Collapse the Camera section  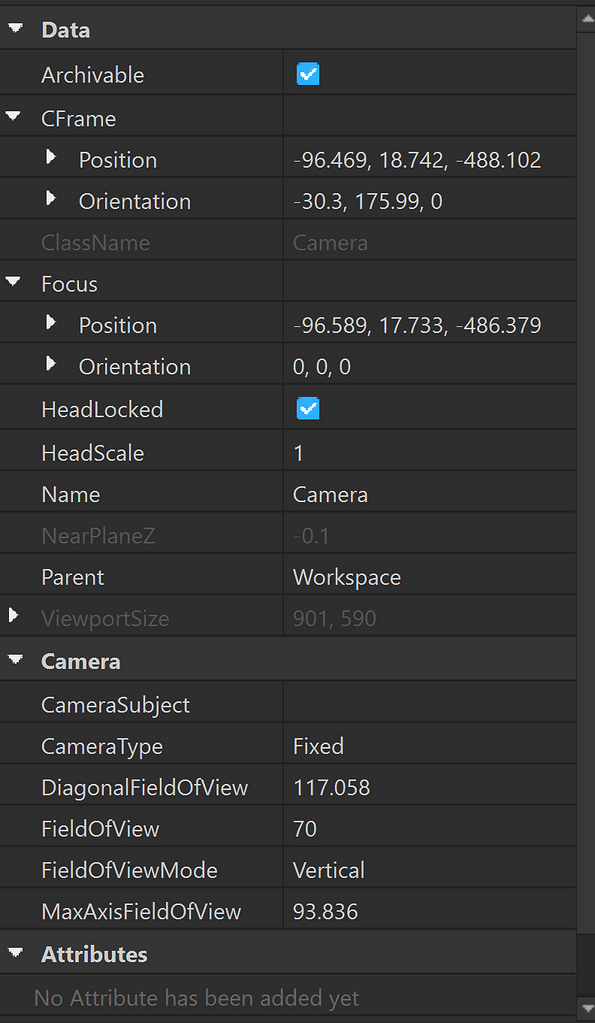15,660
